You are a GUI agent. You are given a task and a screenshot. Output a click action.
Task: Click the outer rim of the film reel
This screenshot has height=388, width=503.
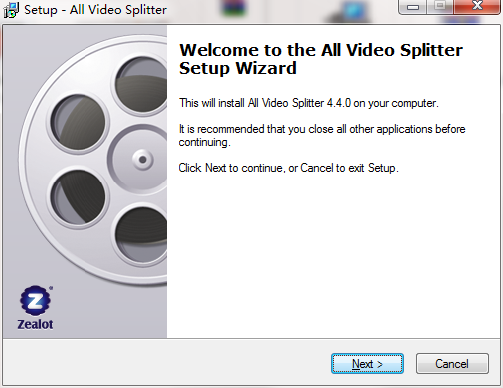[26, 160]
